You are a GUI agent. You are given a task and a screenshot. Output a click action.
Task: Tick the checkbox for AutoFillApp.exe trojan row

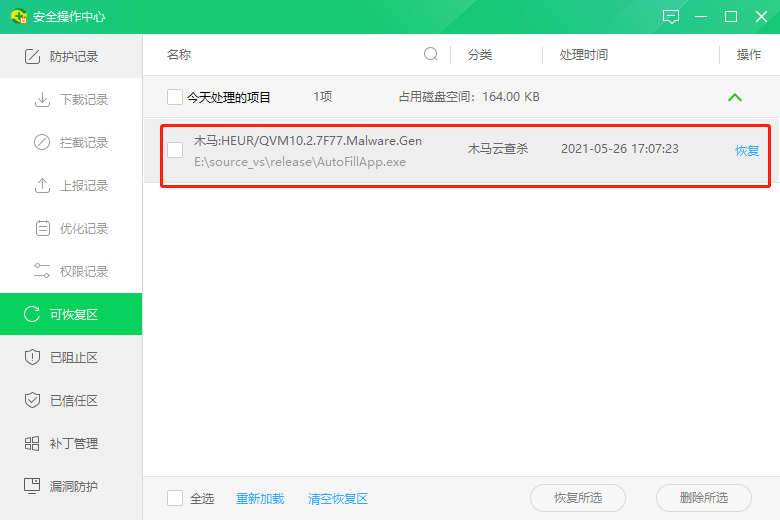(x=175, y=150)
